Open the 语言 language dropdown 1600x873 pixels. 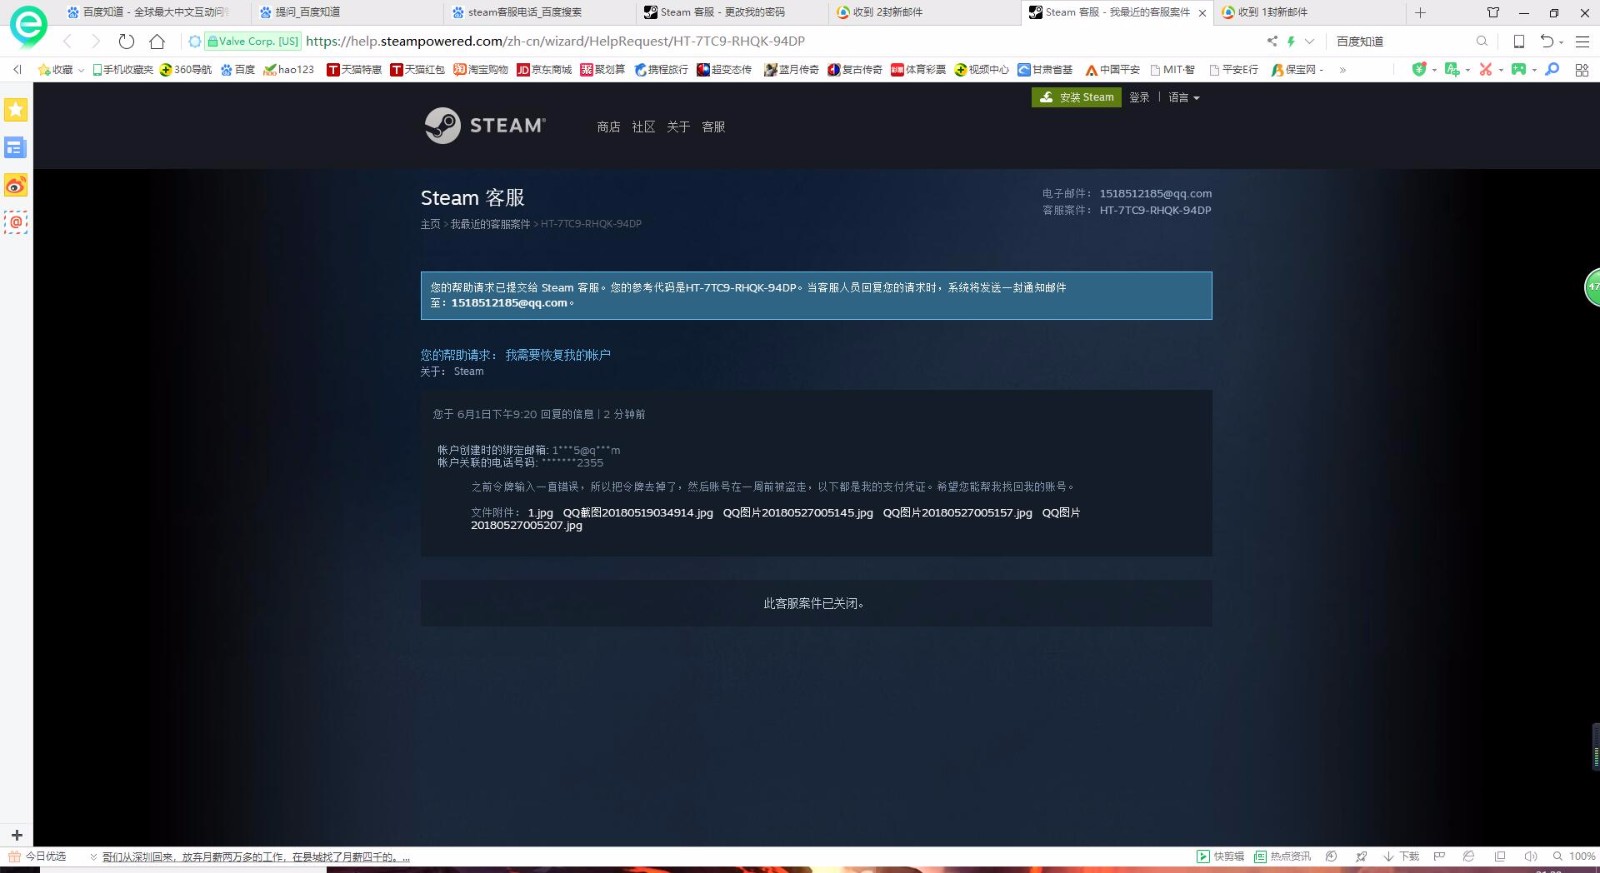(x=1184, y=97)
